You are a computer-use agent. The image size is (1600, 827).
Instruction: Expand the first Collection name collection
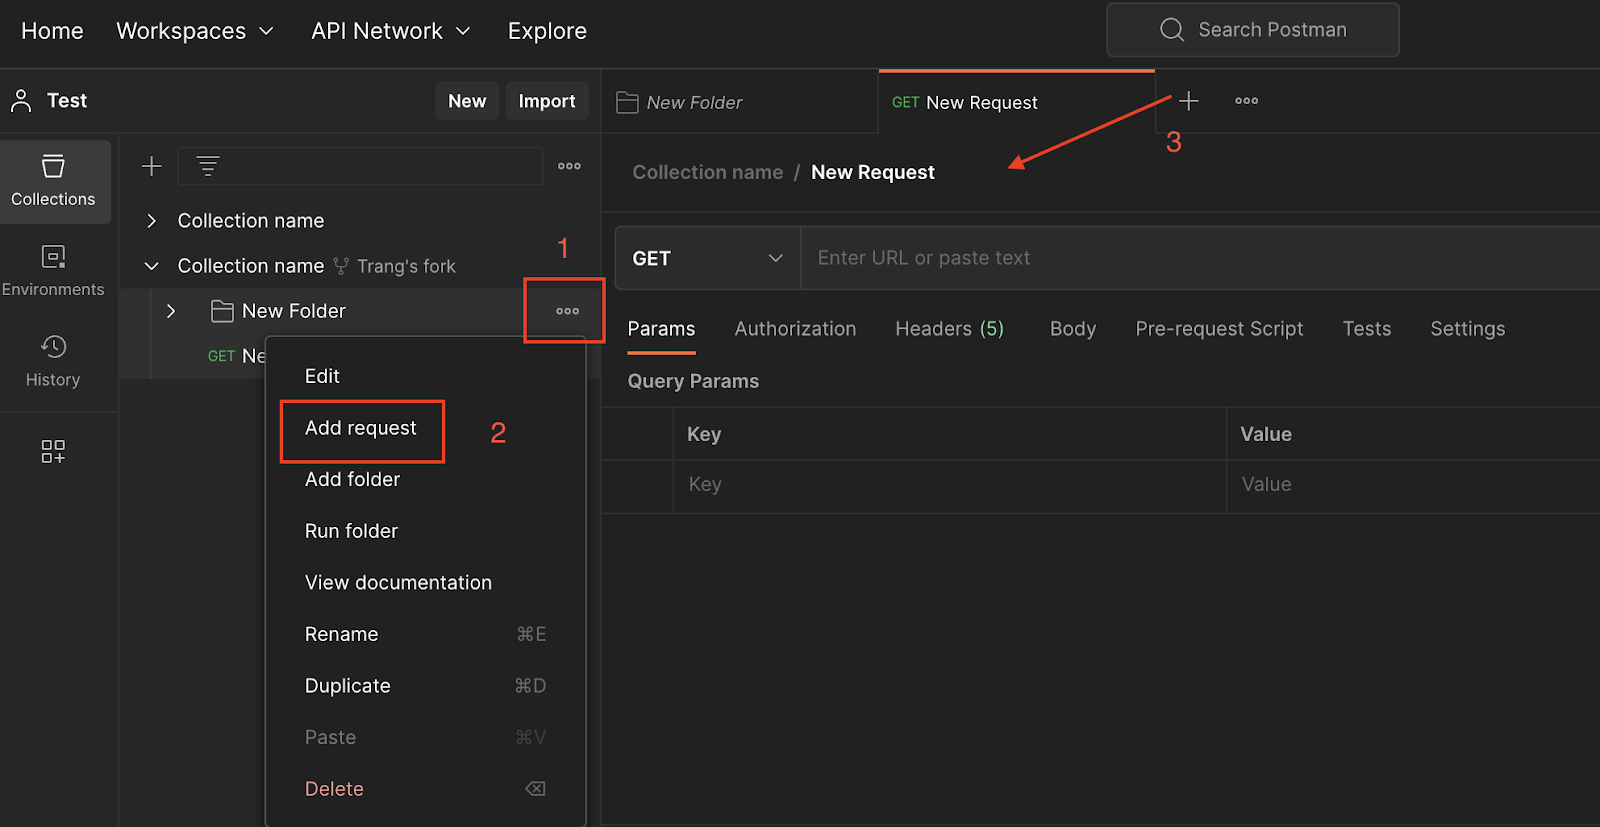(x=152, y=221)
